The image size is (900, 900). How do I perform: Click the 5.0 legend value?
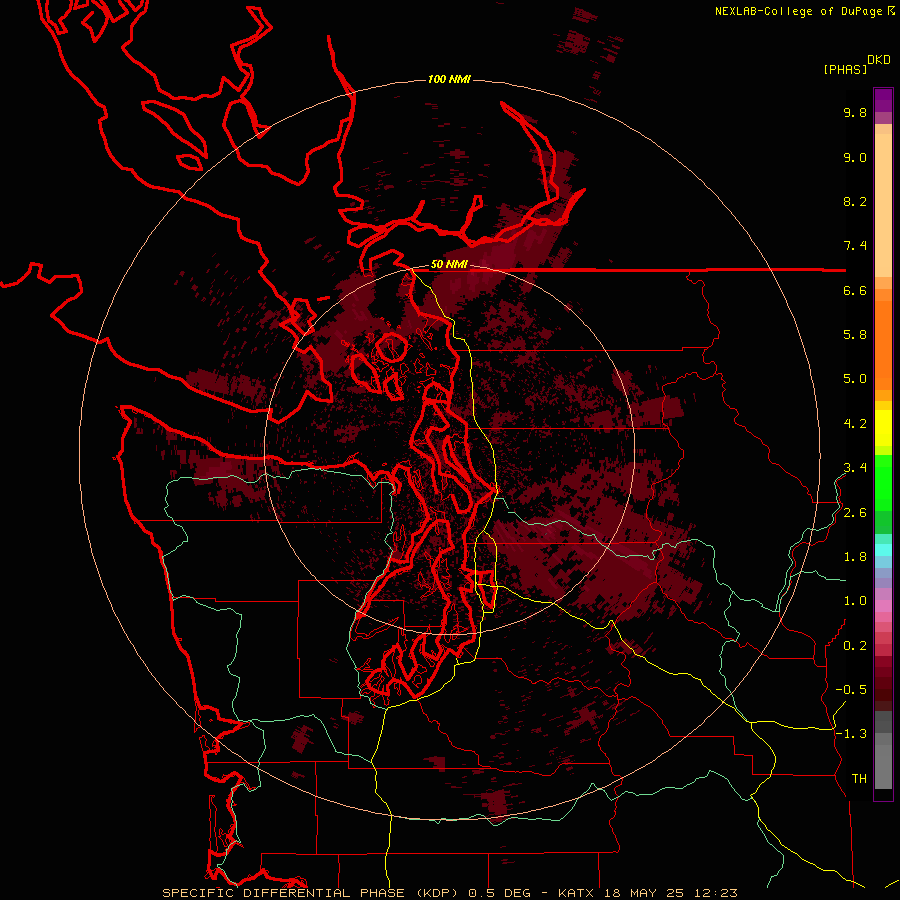tap(855, 379)
